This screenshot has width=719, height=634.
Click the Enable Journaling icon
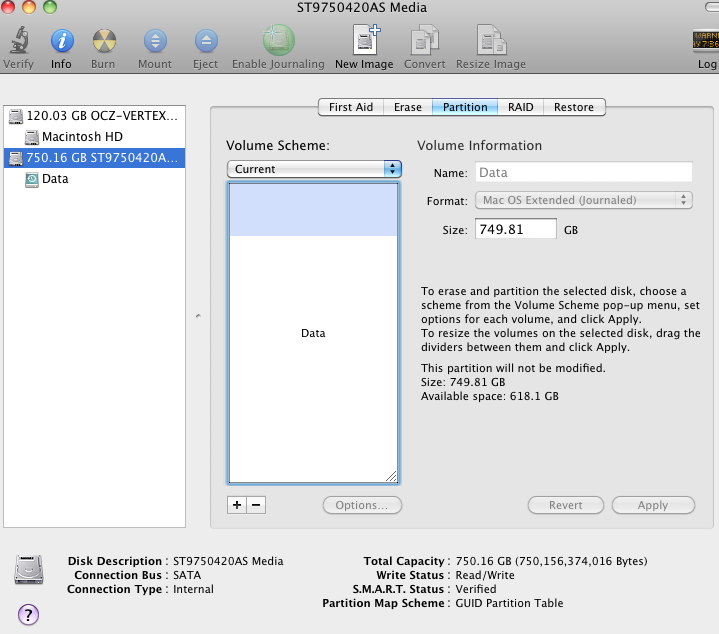278,40
